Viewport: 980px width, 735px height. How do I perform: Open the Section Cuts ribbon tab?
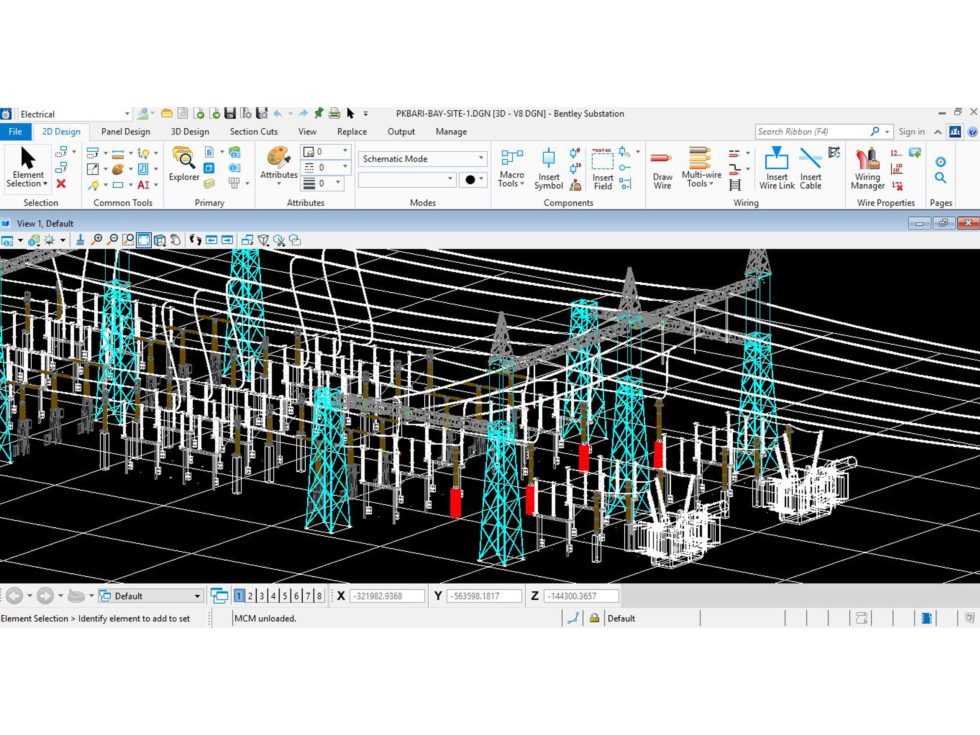253,132
